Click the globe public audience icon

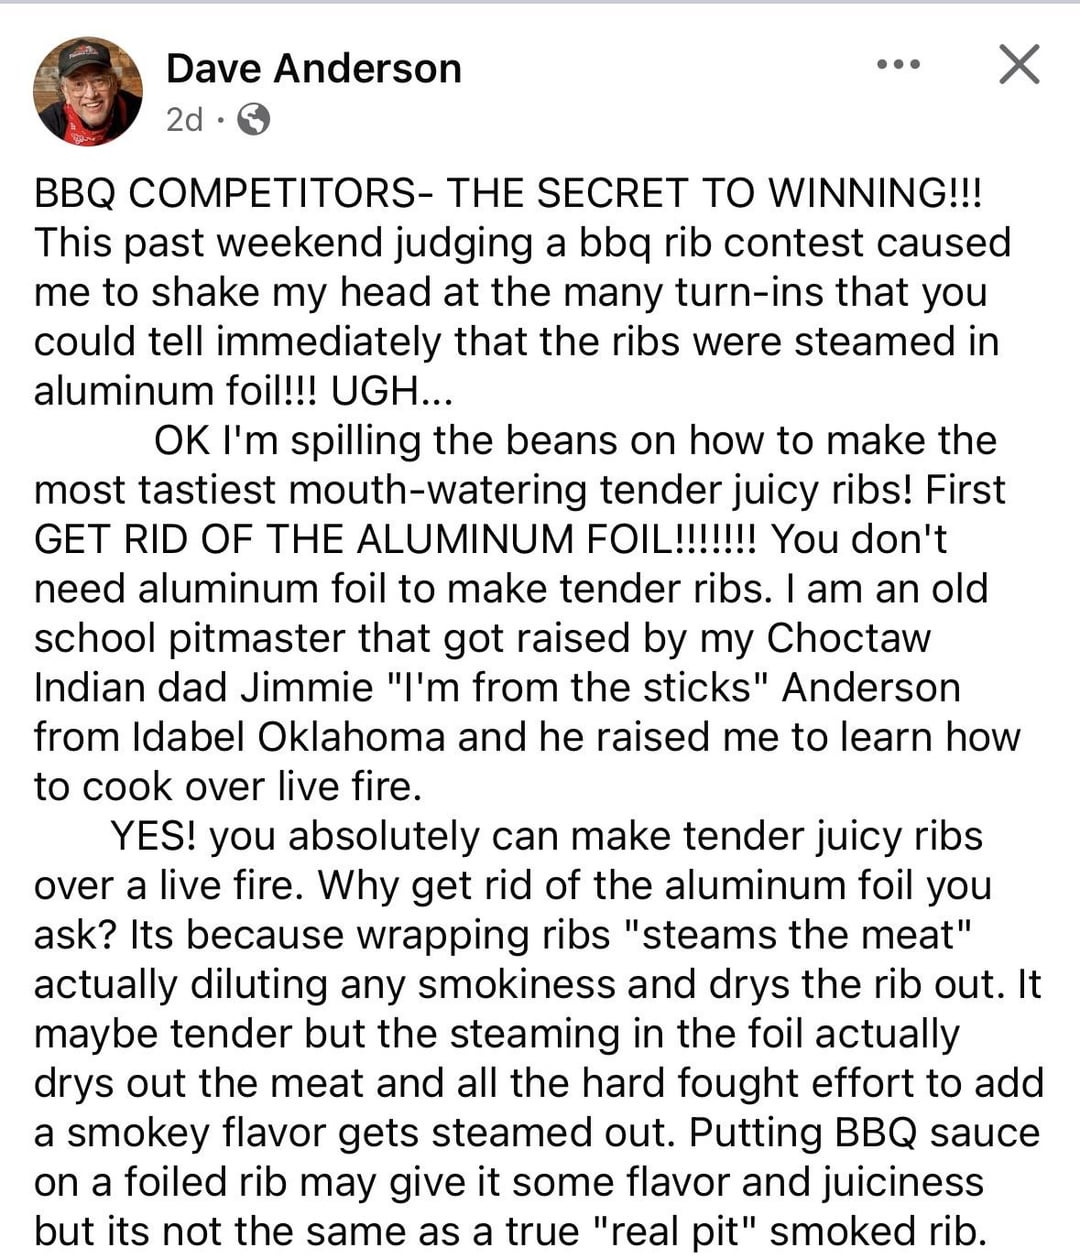(253, 120)
